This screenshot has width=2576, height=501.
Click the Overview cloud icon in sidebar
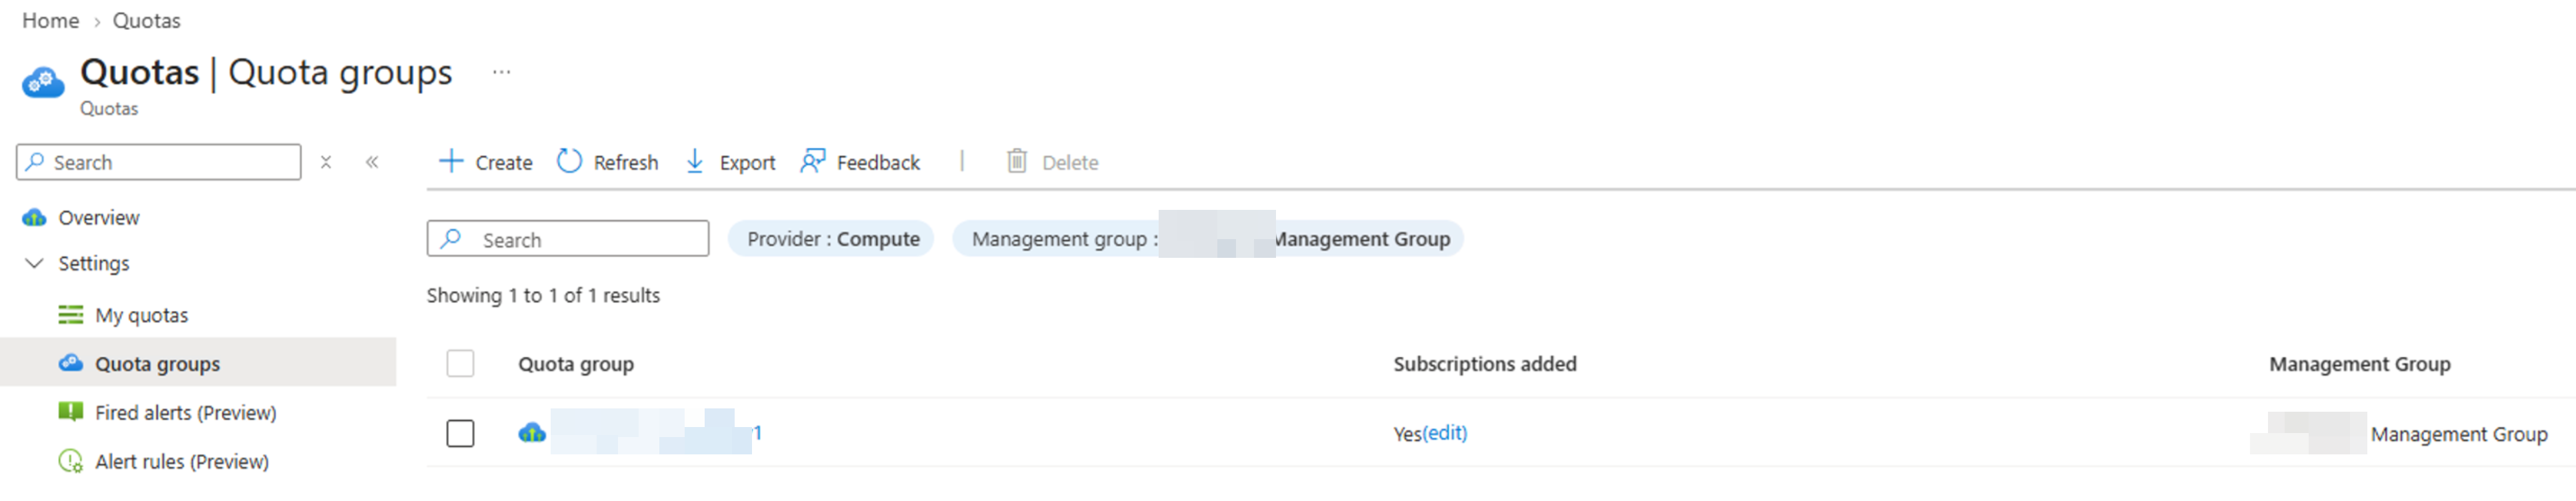(35, 218)
